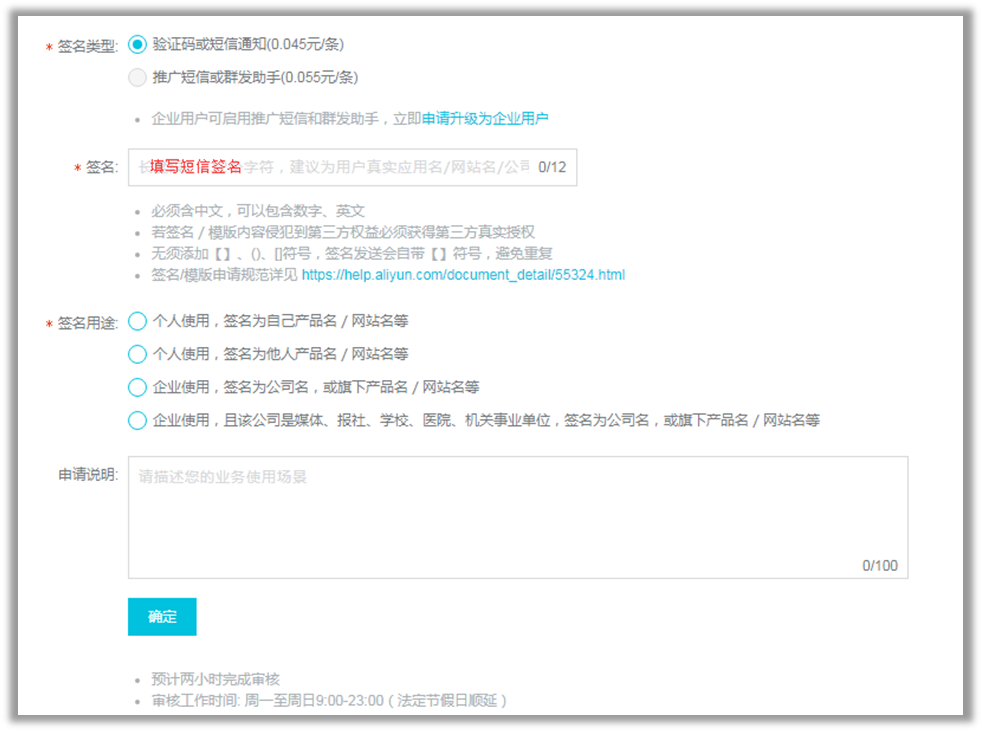Select 个人使用，签名为自己产品名 option
This screenshot has height=732, width=983.
136,321
